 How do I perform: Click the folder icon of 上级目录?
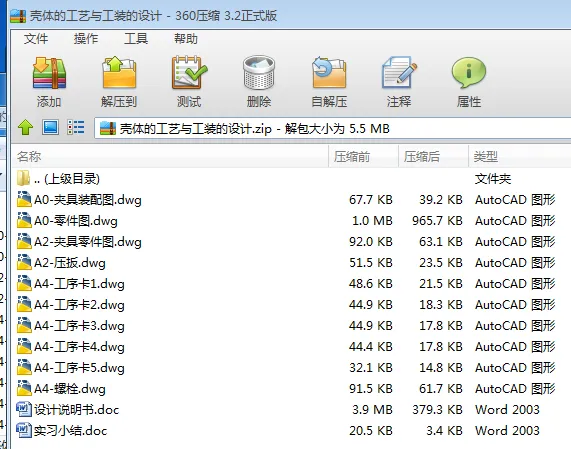23,178
